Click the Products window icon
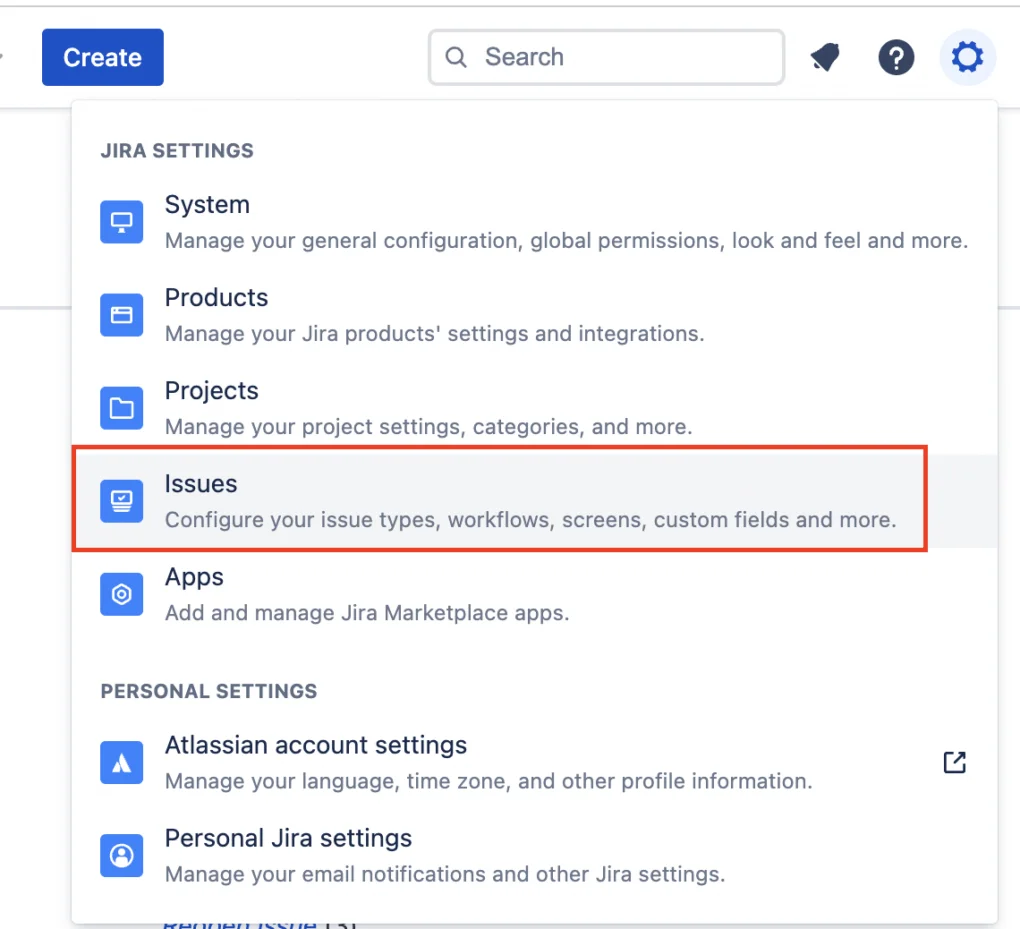1020x929 pixels. (122, 315)
